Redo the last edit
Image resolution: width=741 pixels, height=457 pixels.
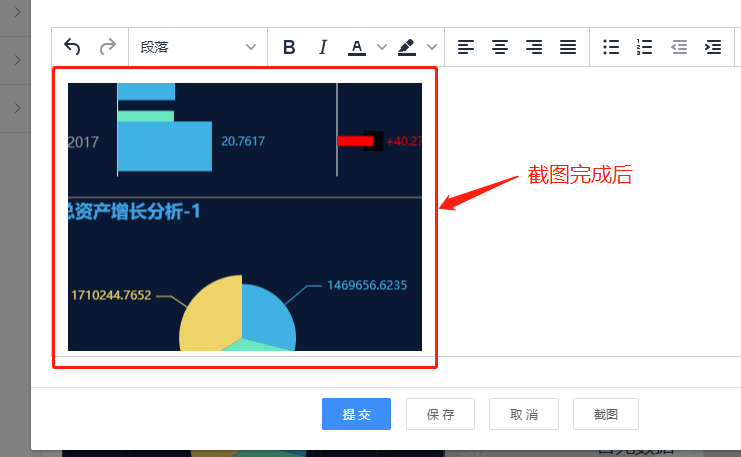[x=108, y=47]
